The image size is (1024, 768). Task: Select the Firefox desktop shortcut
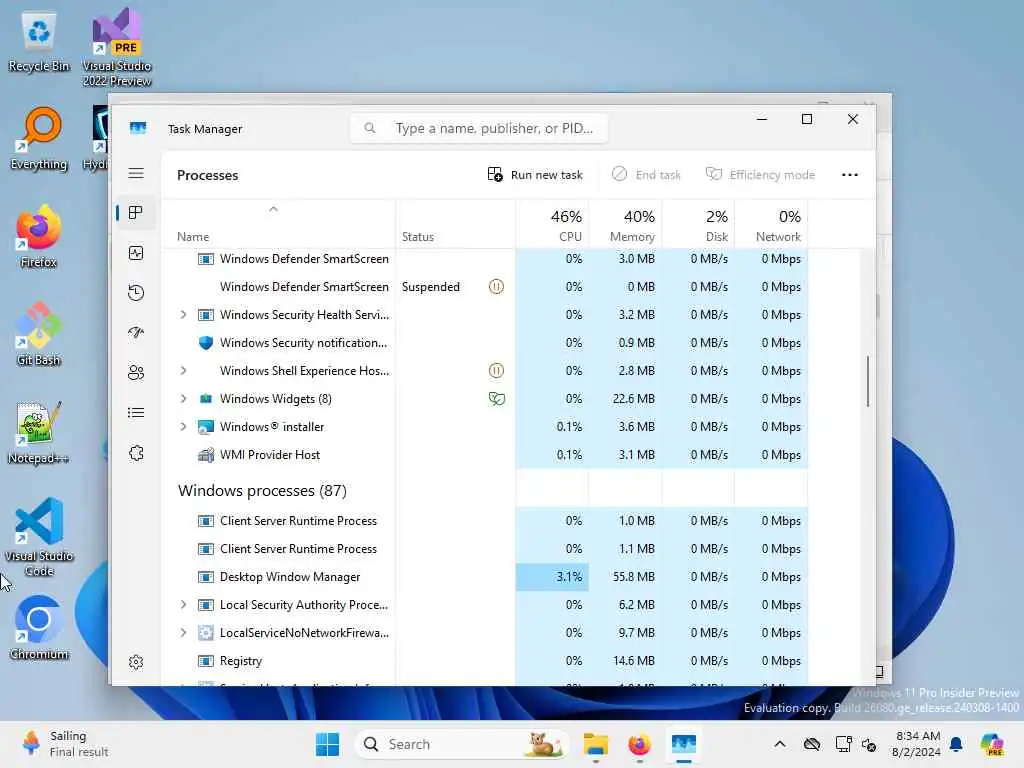39,236
